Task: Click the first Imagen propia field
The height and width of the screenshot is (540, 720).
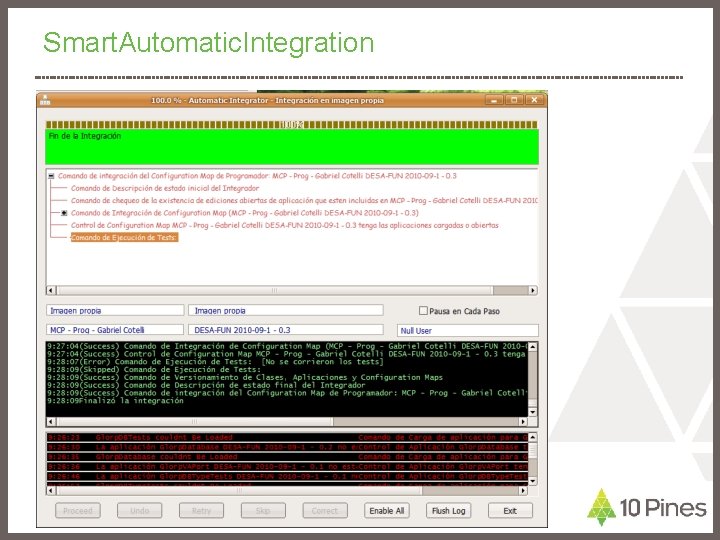Action: 115,310
